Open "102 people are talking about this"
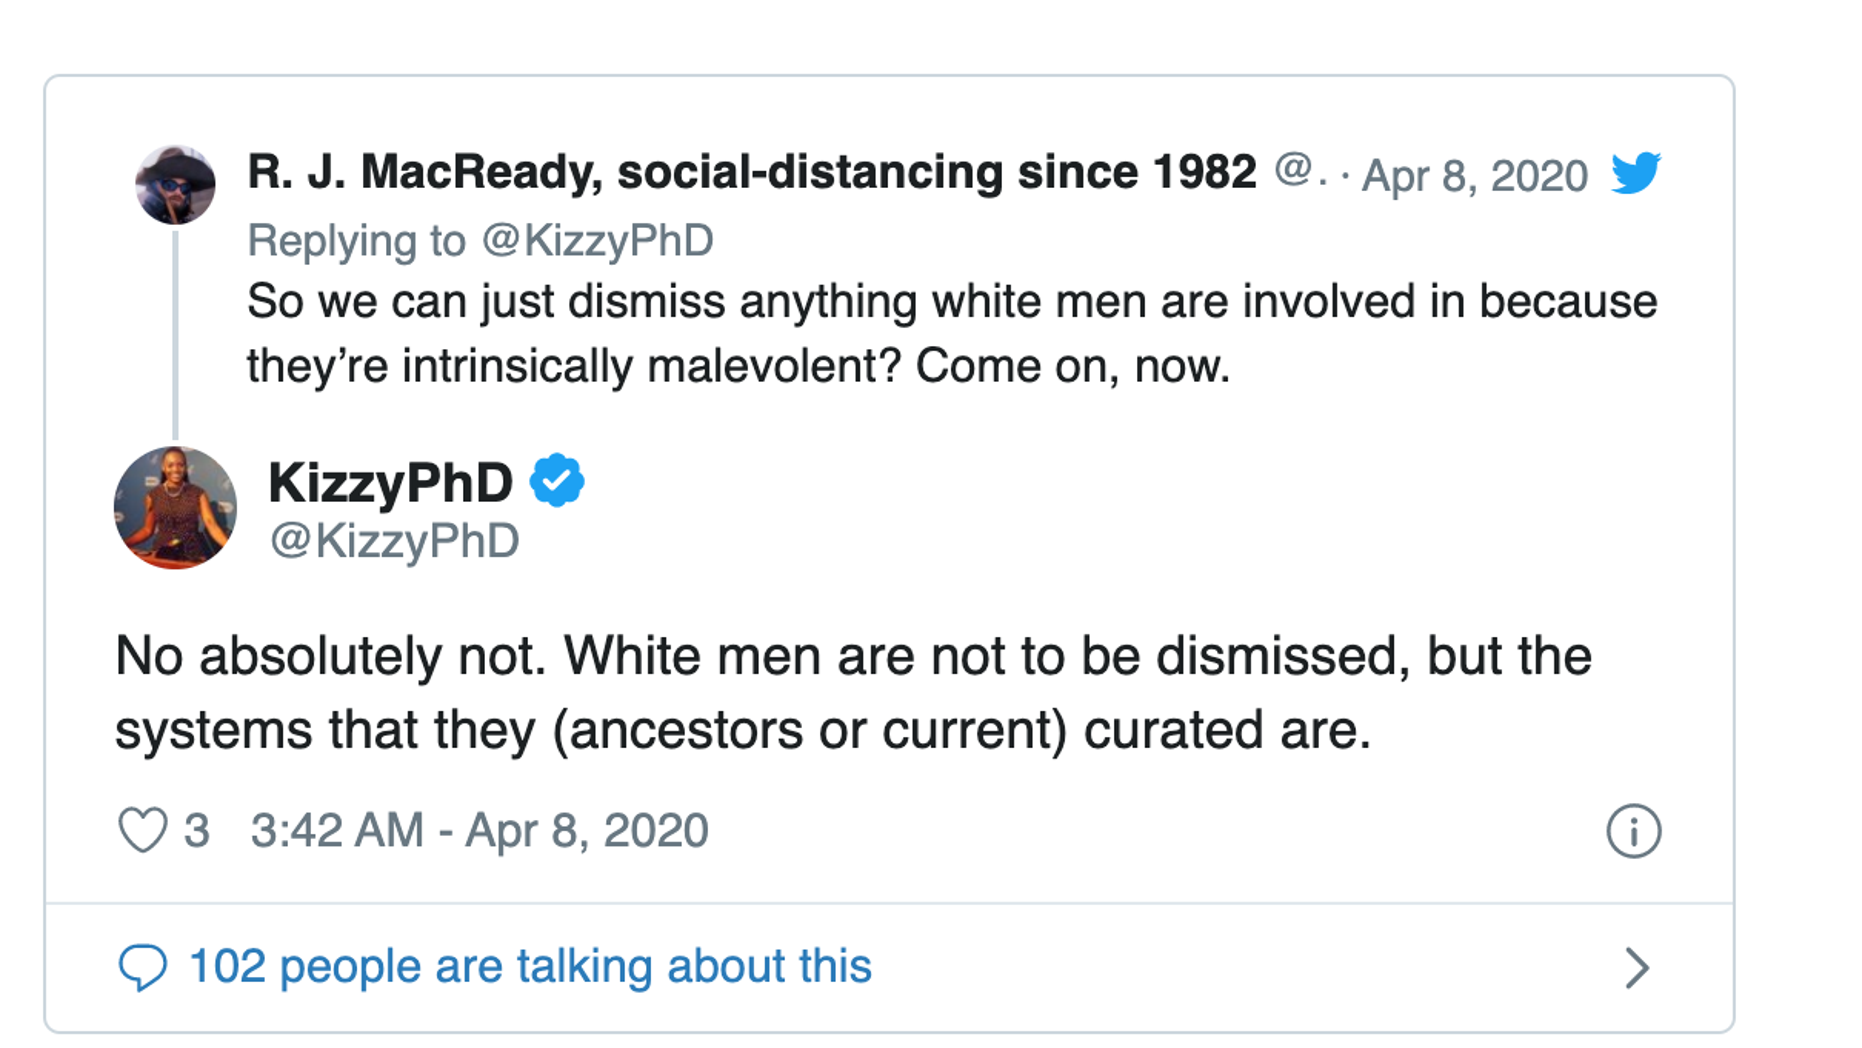This screenshot has height=1048, width=1862. click(529, 967)
